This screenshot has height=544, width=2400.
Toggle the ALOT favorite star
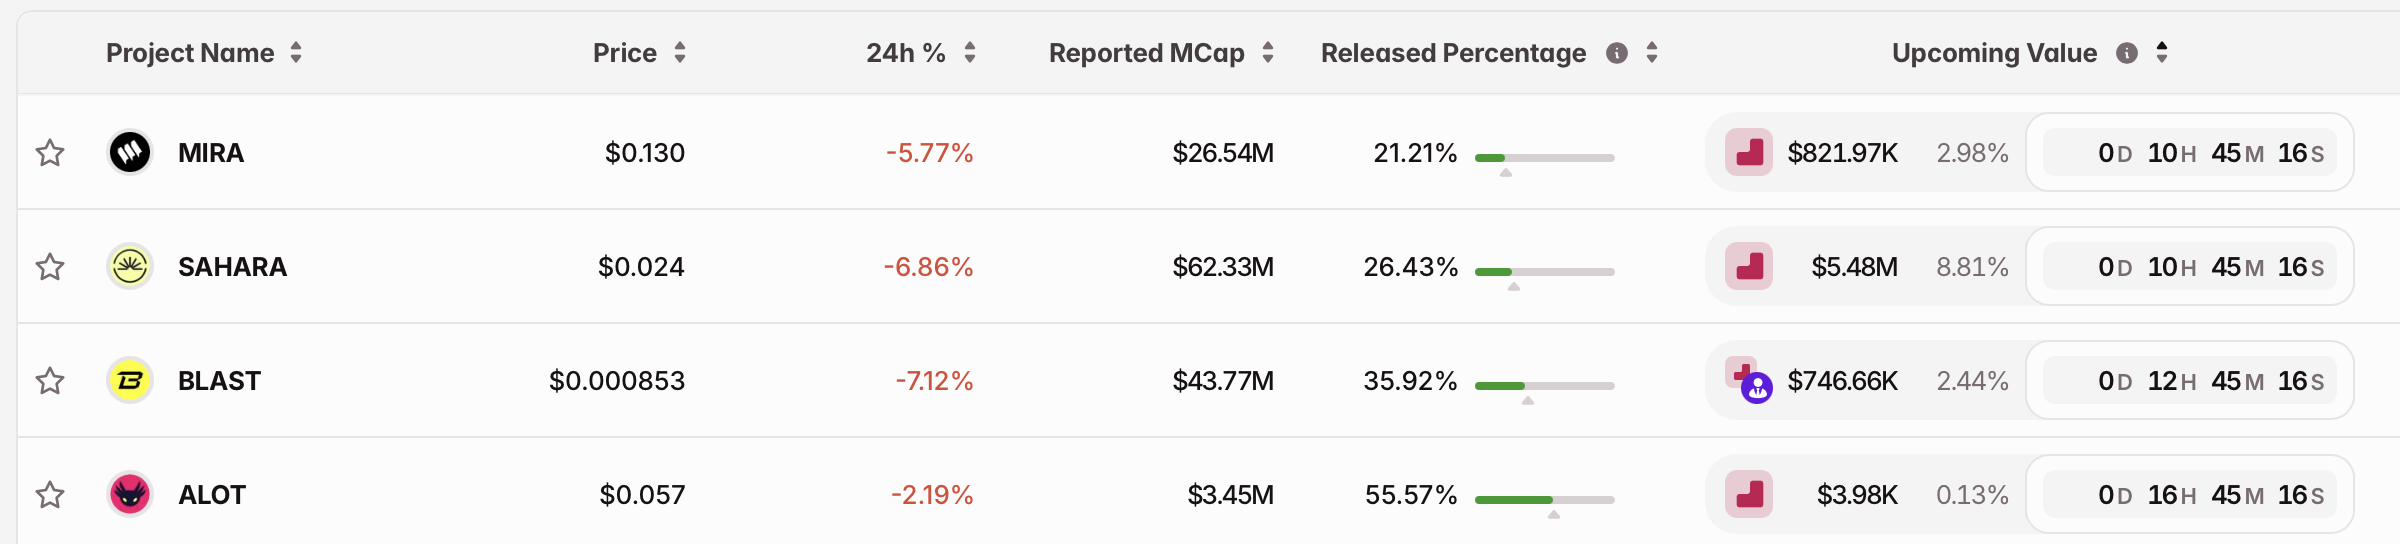[x=50, y=495]
